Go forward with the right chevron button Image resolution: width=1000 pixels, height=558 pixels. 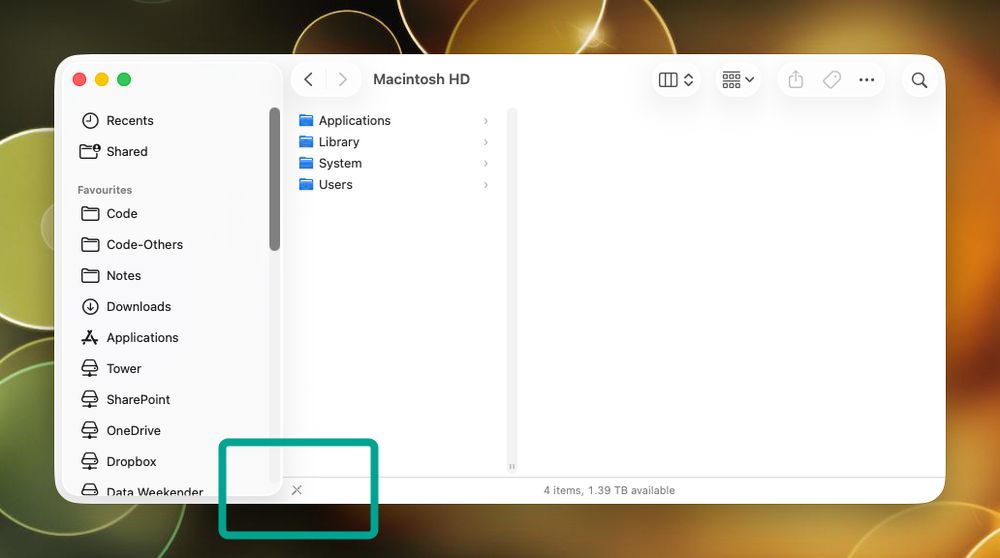click(x=342, y=80)
